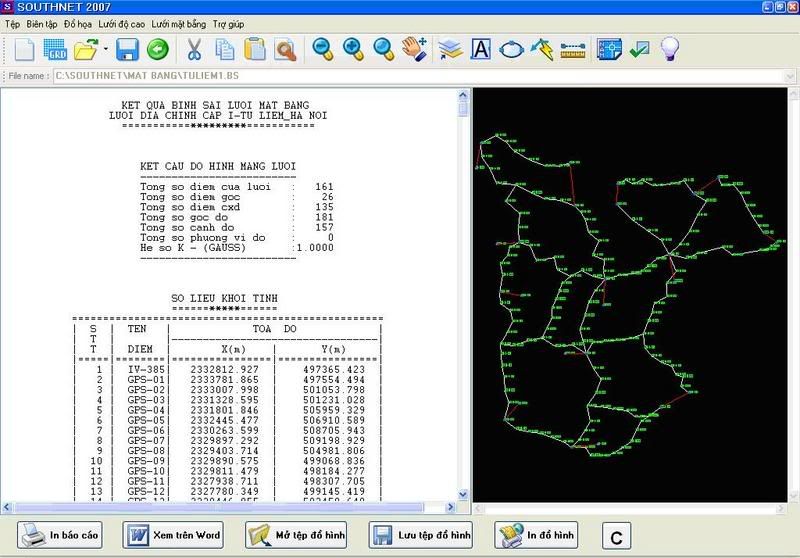Click the He so K value 1.0000
This screenshot has height=558, width=800.
[315, 248]
